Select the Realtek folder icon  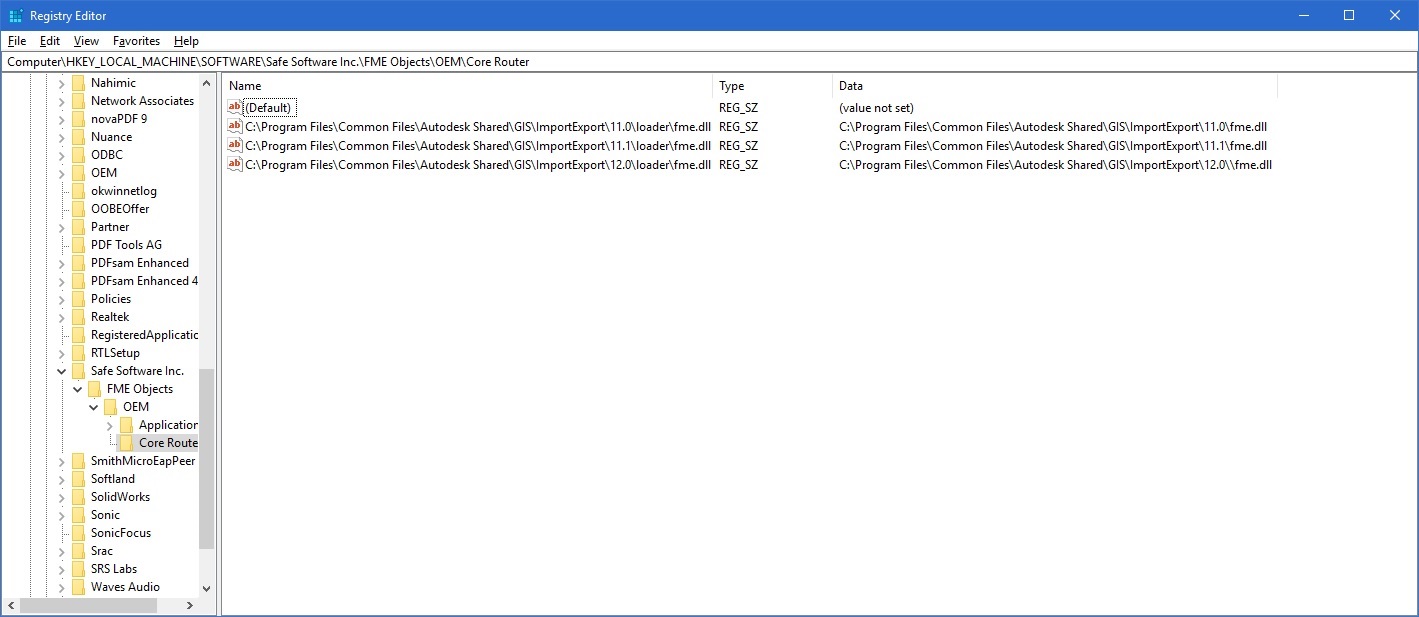click(79, 317)
